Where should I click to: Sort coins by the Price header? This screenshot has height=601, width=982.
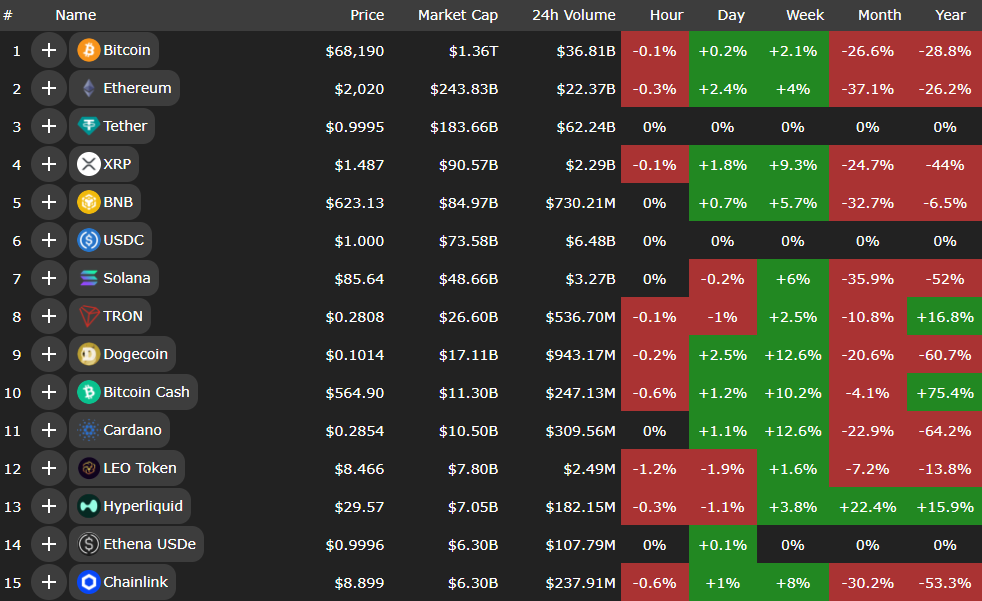pyautogui.click(x=367, y=15)
